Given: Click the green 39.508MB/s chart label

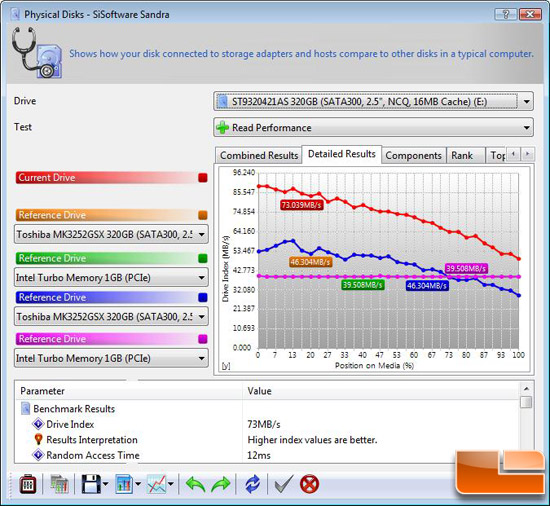Looking at the screenshot, I should pyautogui.click(x=363, y=285).
